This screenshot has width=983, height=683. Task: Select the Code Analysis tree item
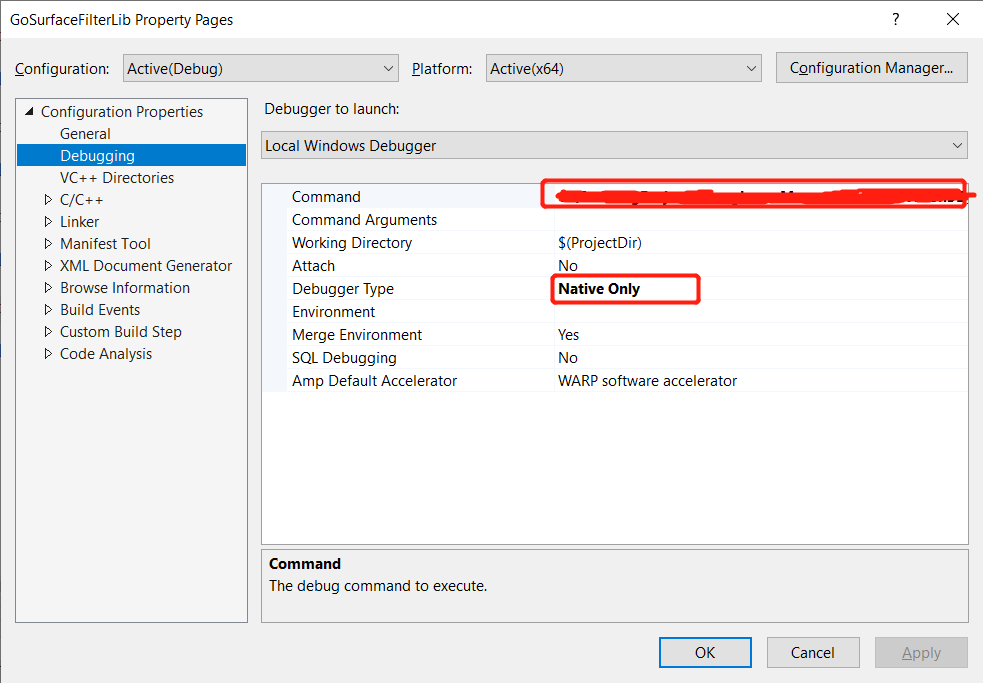106,354
